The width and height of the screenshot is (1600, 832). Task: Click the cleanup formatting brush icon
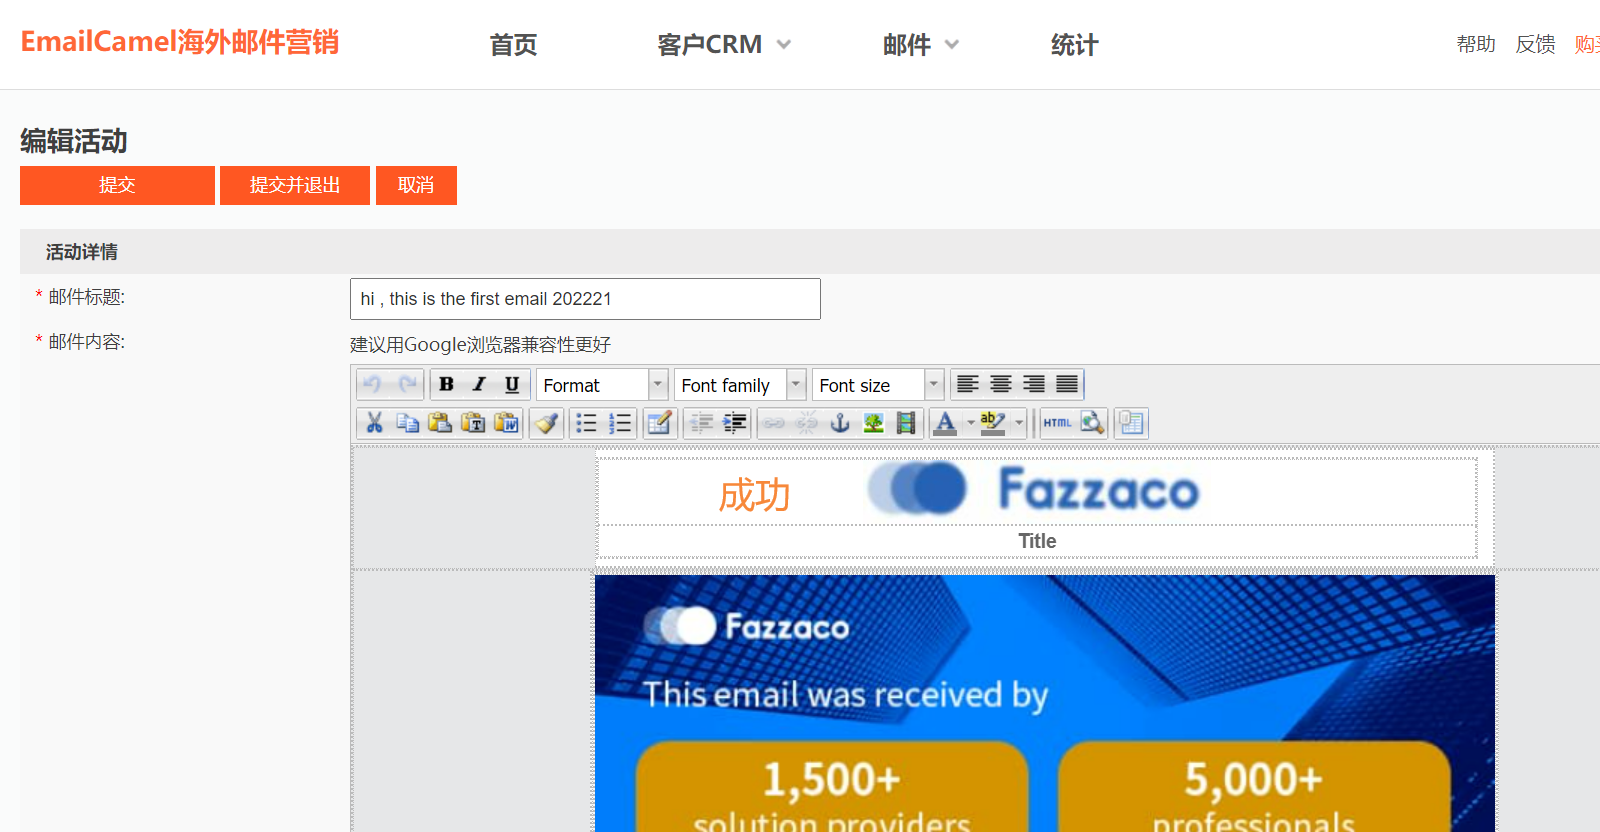click(546, 423)
